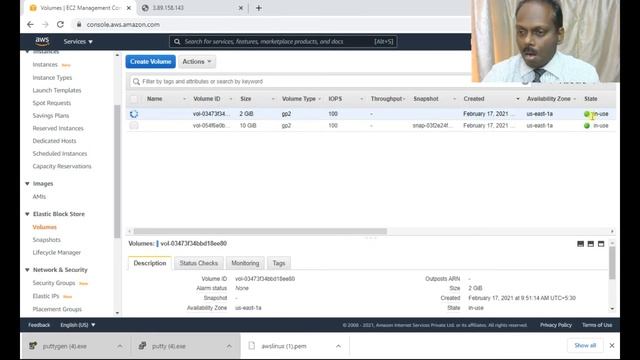
Task: Open the Actions dropdown button
Action: pos(197,62)
